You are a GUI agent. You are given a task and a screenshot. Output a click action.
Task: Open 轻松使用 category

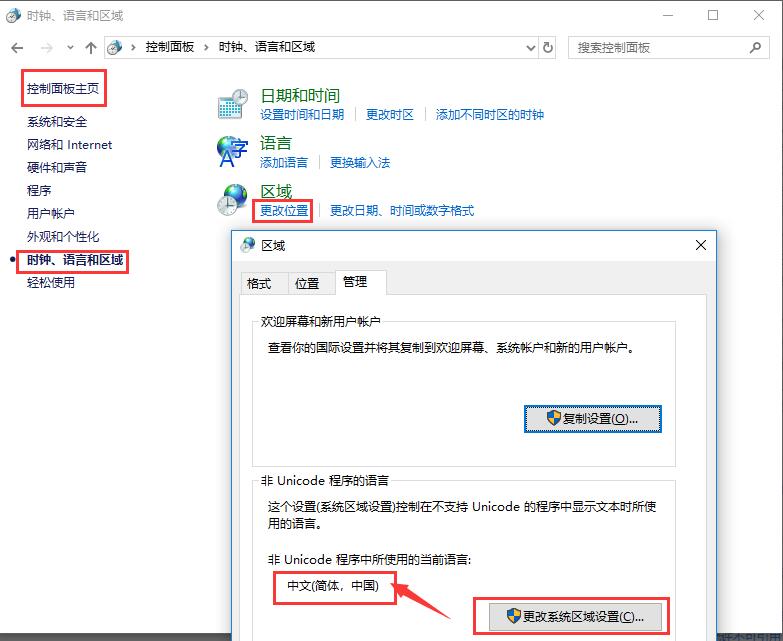click(x=50, y=283)
